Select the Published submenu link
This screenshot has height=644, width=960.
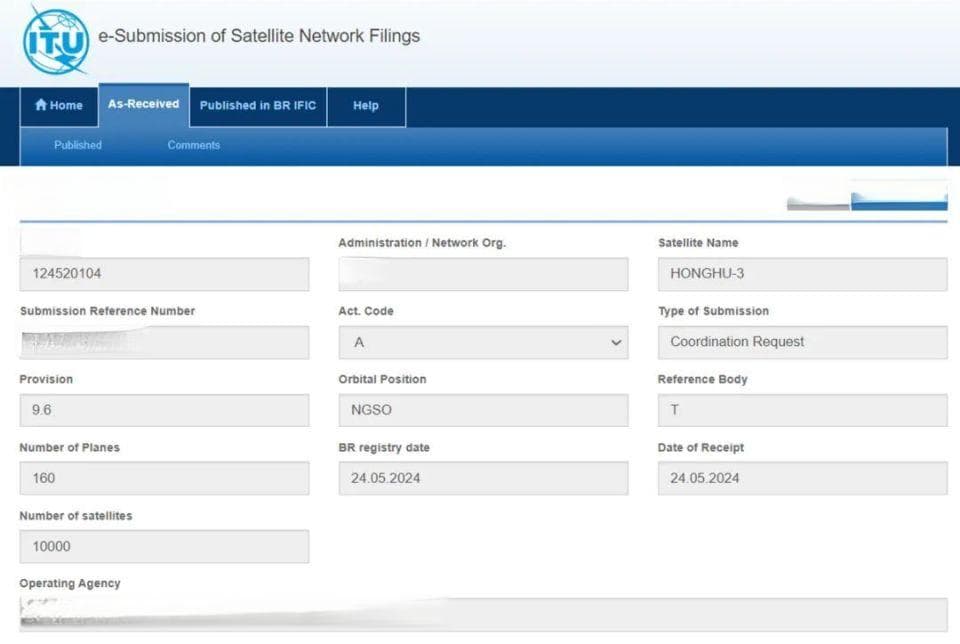click(78, 146)
